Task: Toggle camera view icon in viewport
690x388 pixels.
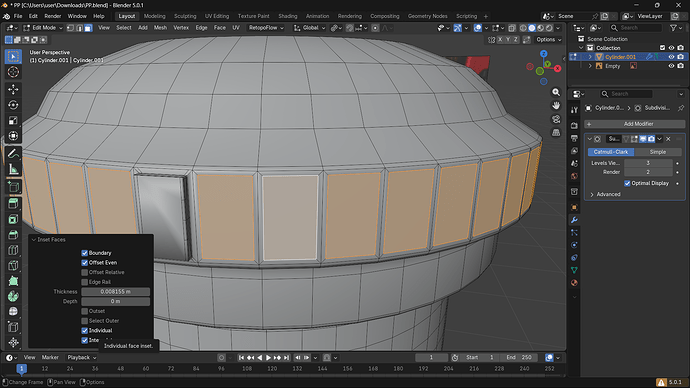Action: click(556, 119)
